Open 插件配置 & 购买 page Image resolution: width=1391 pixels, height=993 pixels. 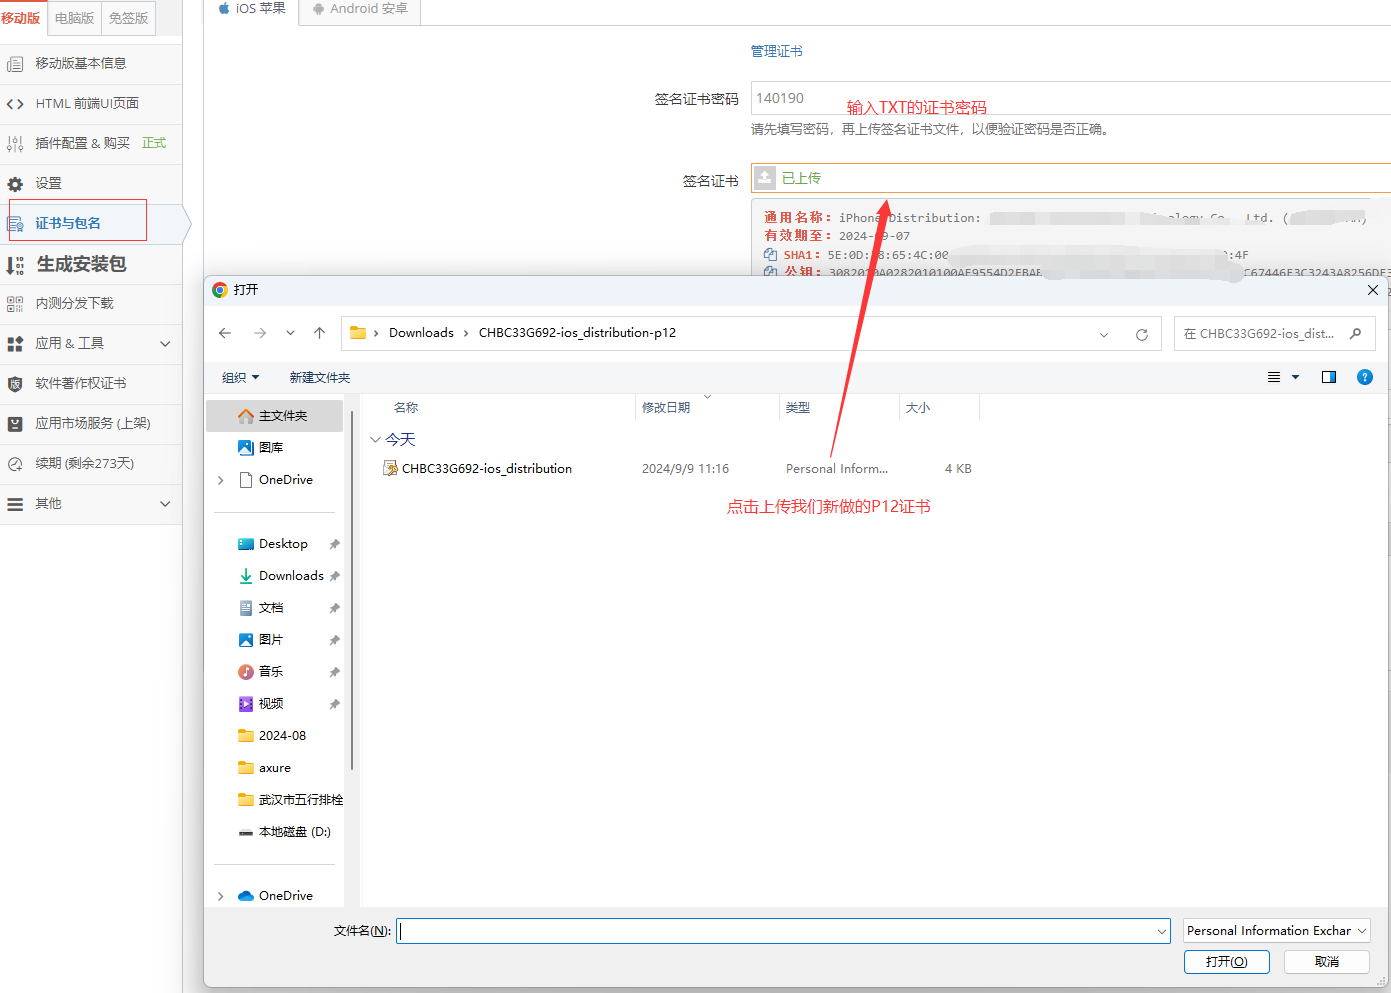[x=91, y=143]
